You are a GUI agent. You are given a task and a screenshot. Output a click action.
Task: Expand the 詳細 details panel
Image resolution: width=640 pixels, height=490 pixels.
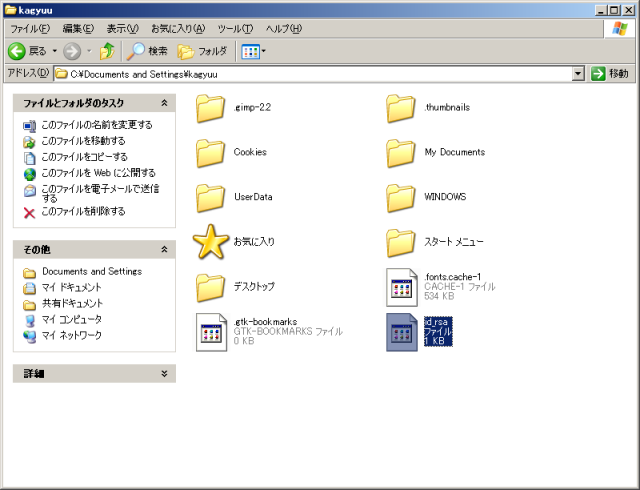(x=164, y=373)
